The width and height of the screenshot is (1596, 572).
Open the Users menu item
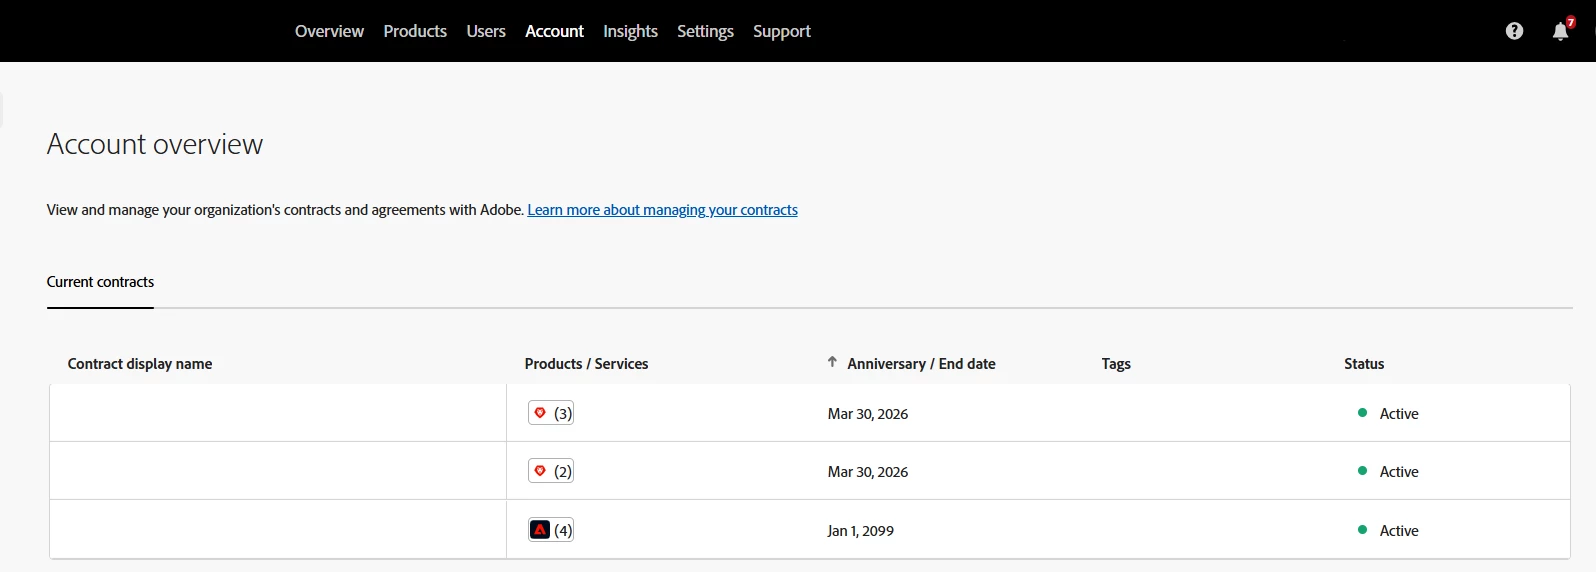tap(486, 31)
